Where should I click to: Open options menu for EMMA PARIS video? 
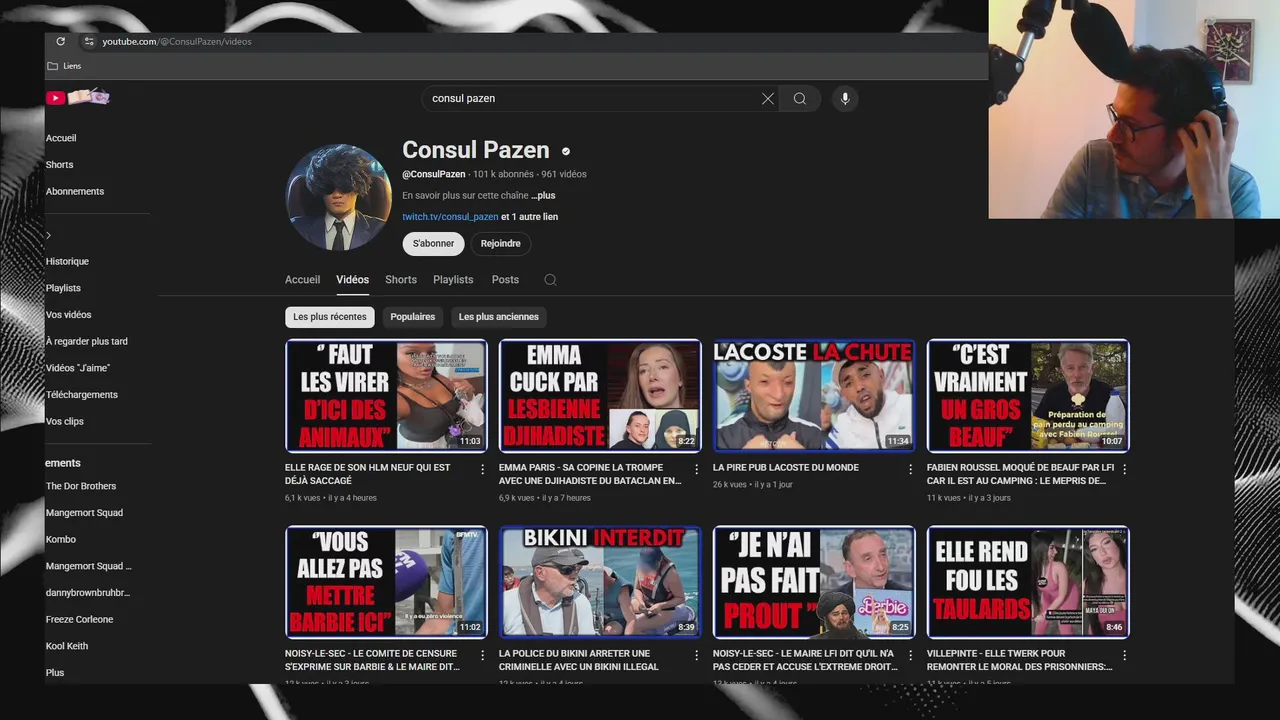[696, 469]
